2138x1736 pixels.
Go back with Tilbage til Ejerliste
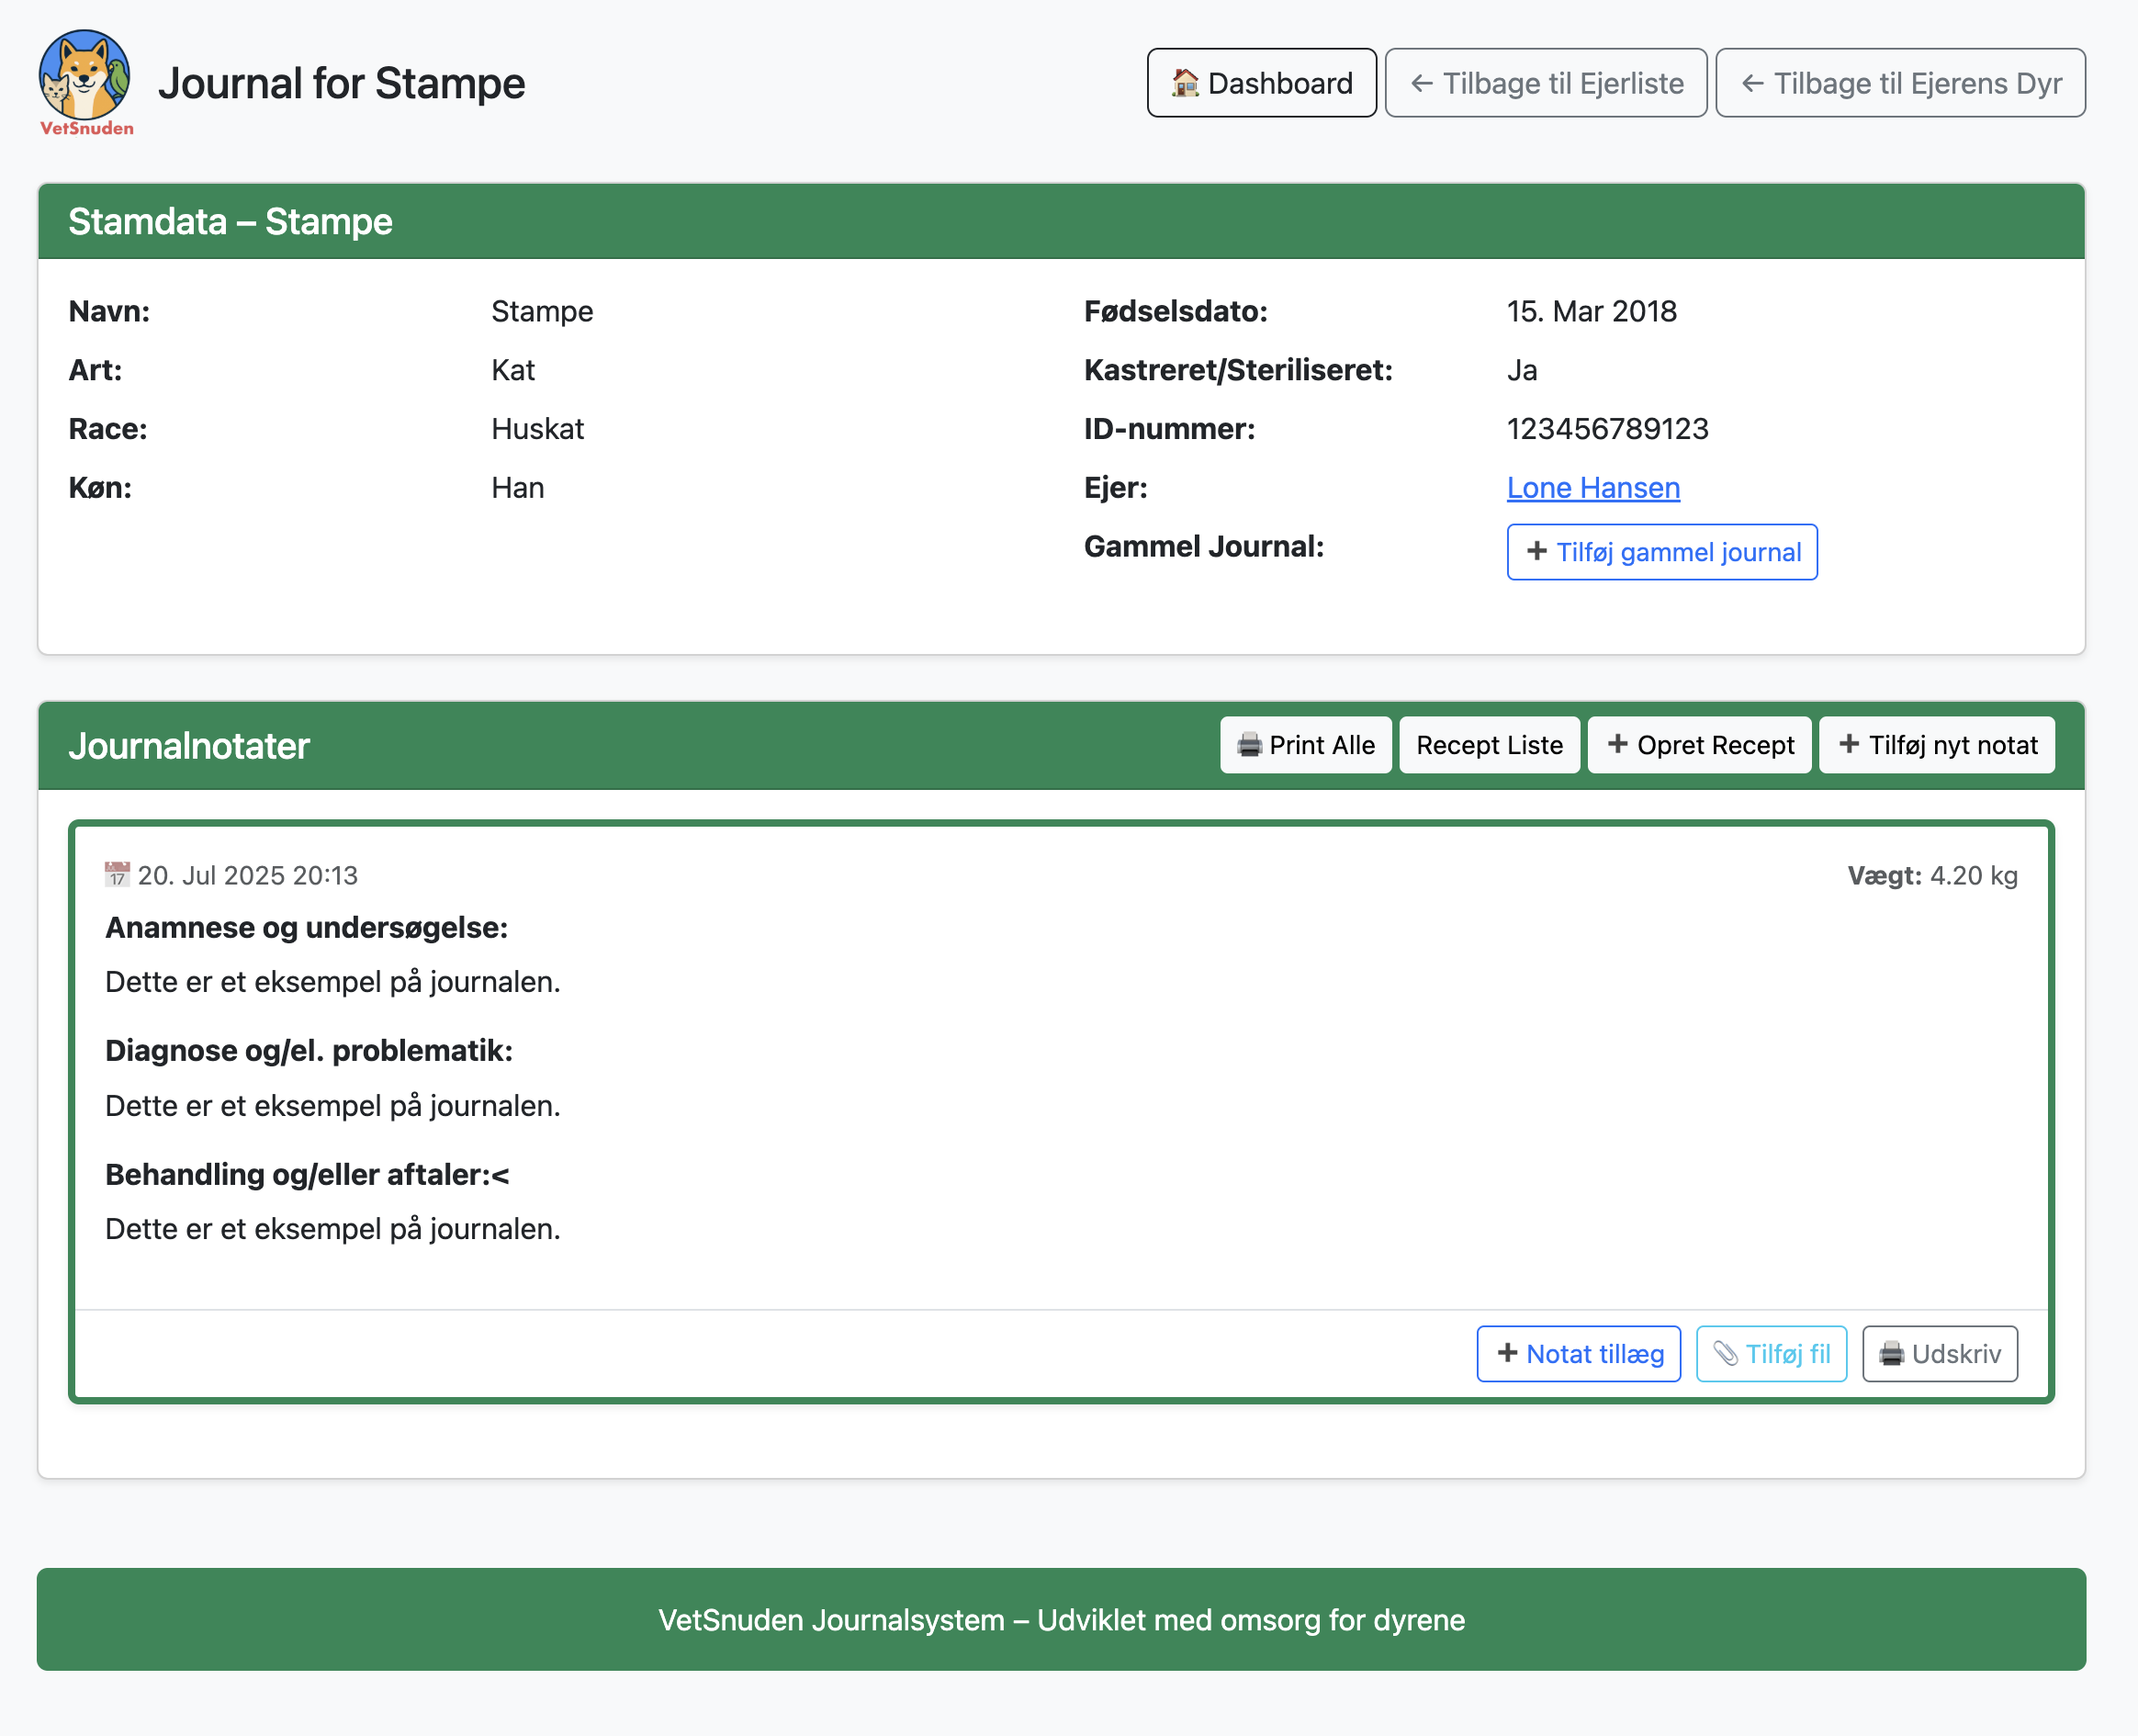click(1545, 82)
